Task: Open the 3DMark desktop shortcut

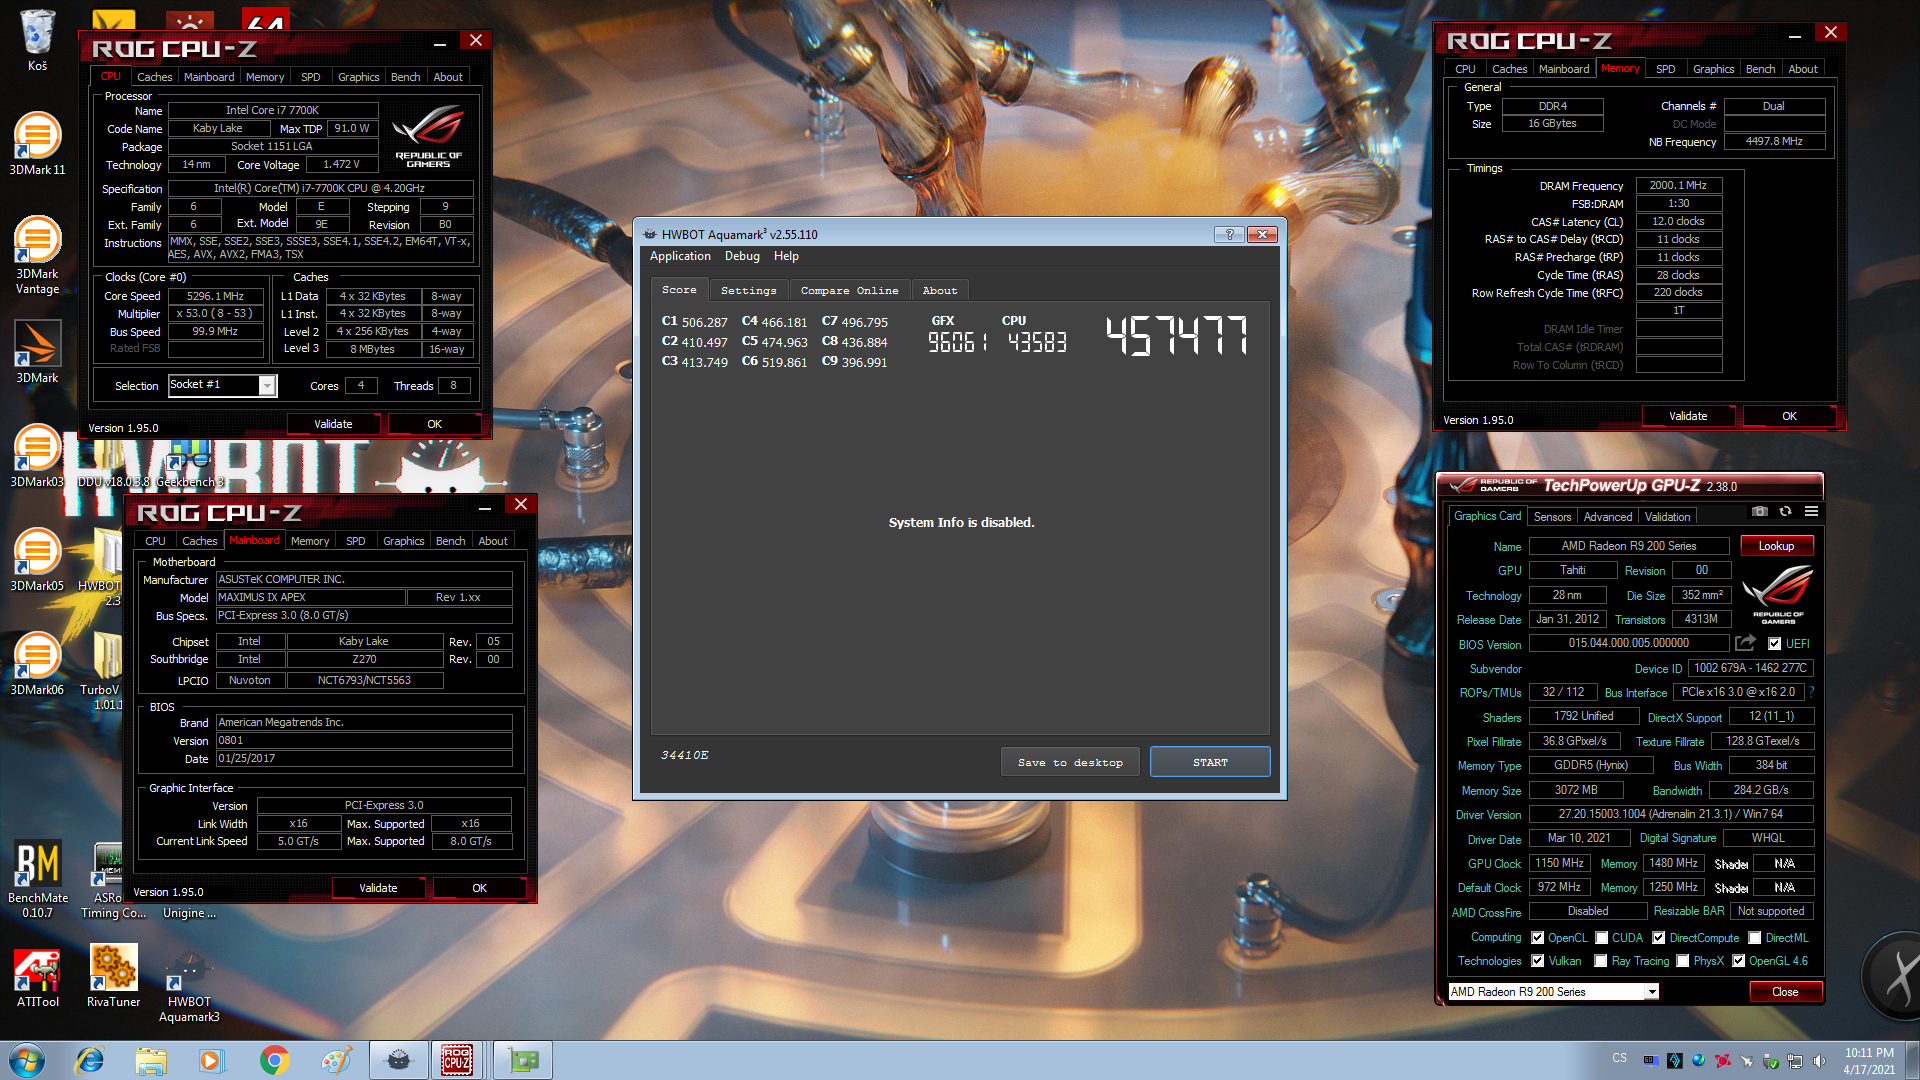Action: click(x=37, y=352)
